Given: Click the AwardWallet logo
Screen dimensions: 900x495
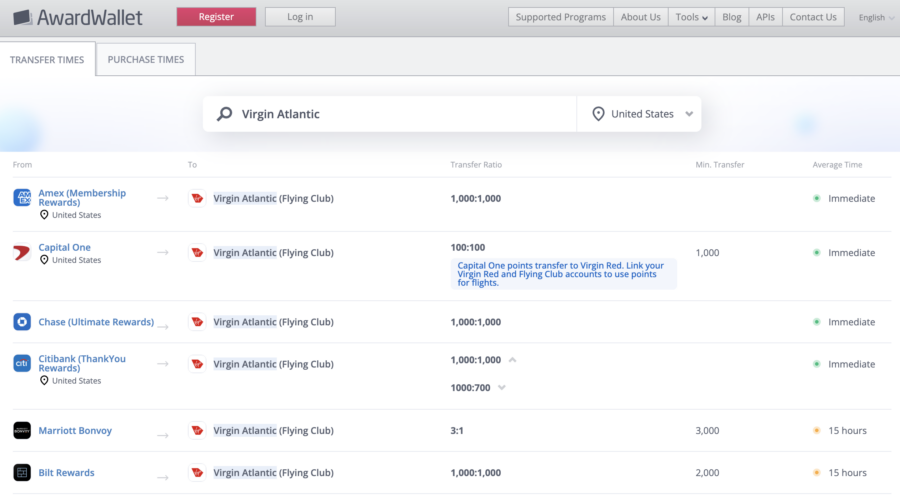Looking at the screenshot, I should pyautogui.click(x=77, y=18).
